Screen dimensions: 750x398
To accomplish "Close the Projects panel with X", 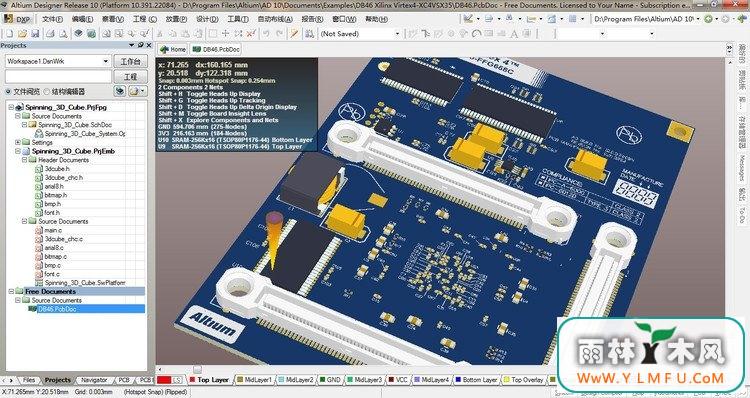I will click(149, 45).
